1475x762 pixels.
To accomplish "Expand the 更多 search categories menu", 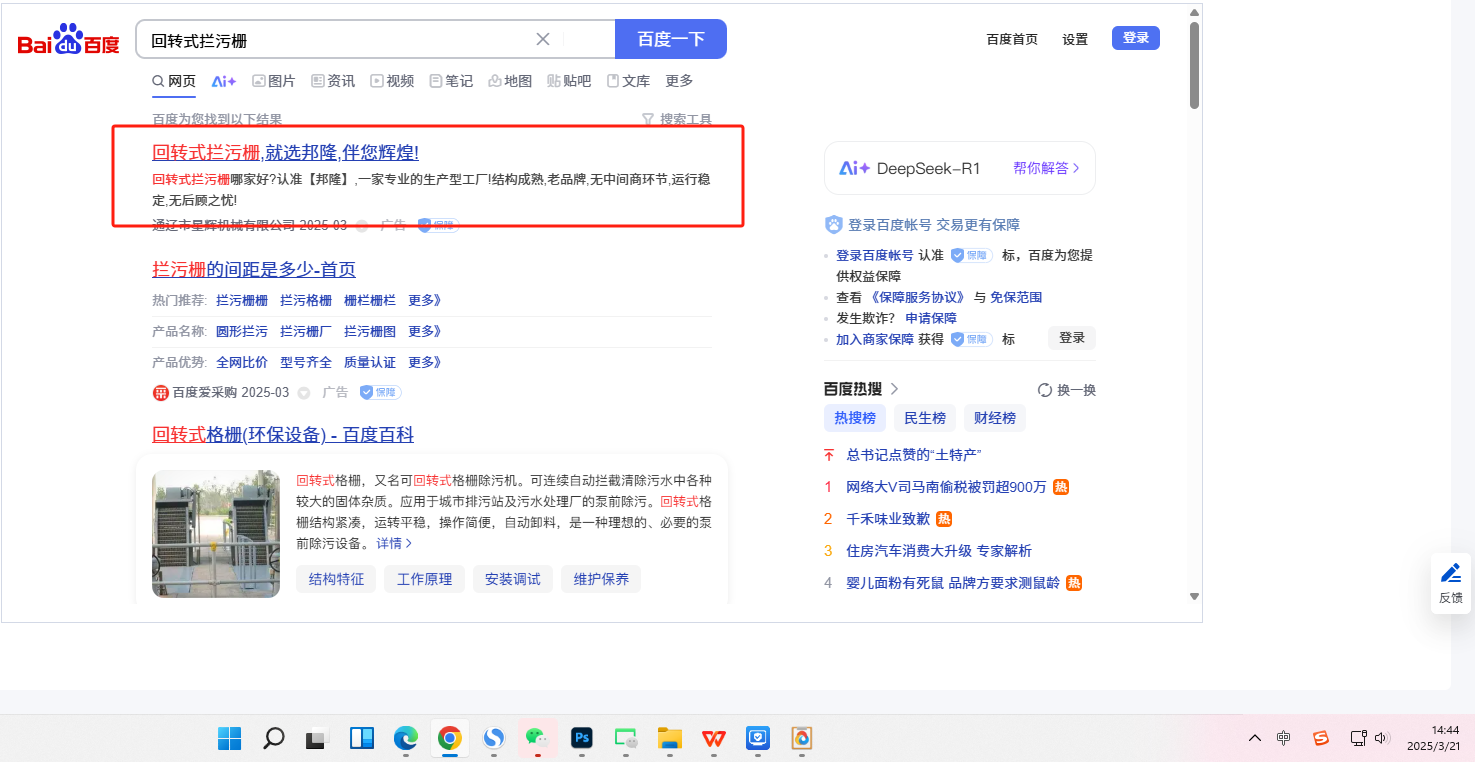I will tap(679, 81).
